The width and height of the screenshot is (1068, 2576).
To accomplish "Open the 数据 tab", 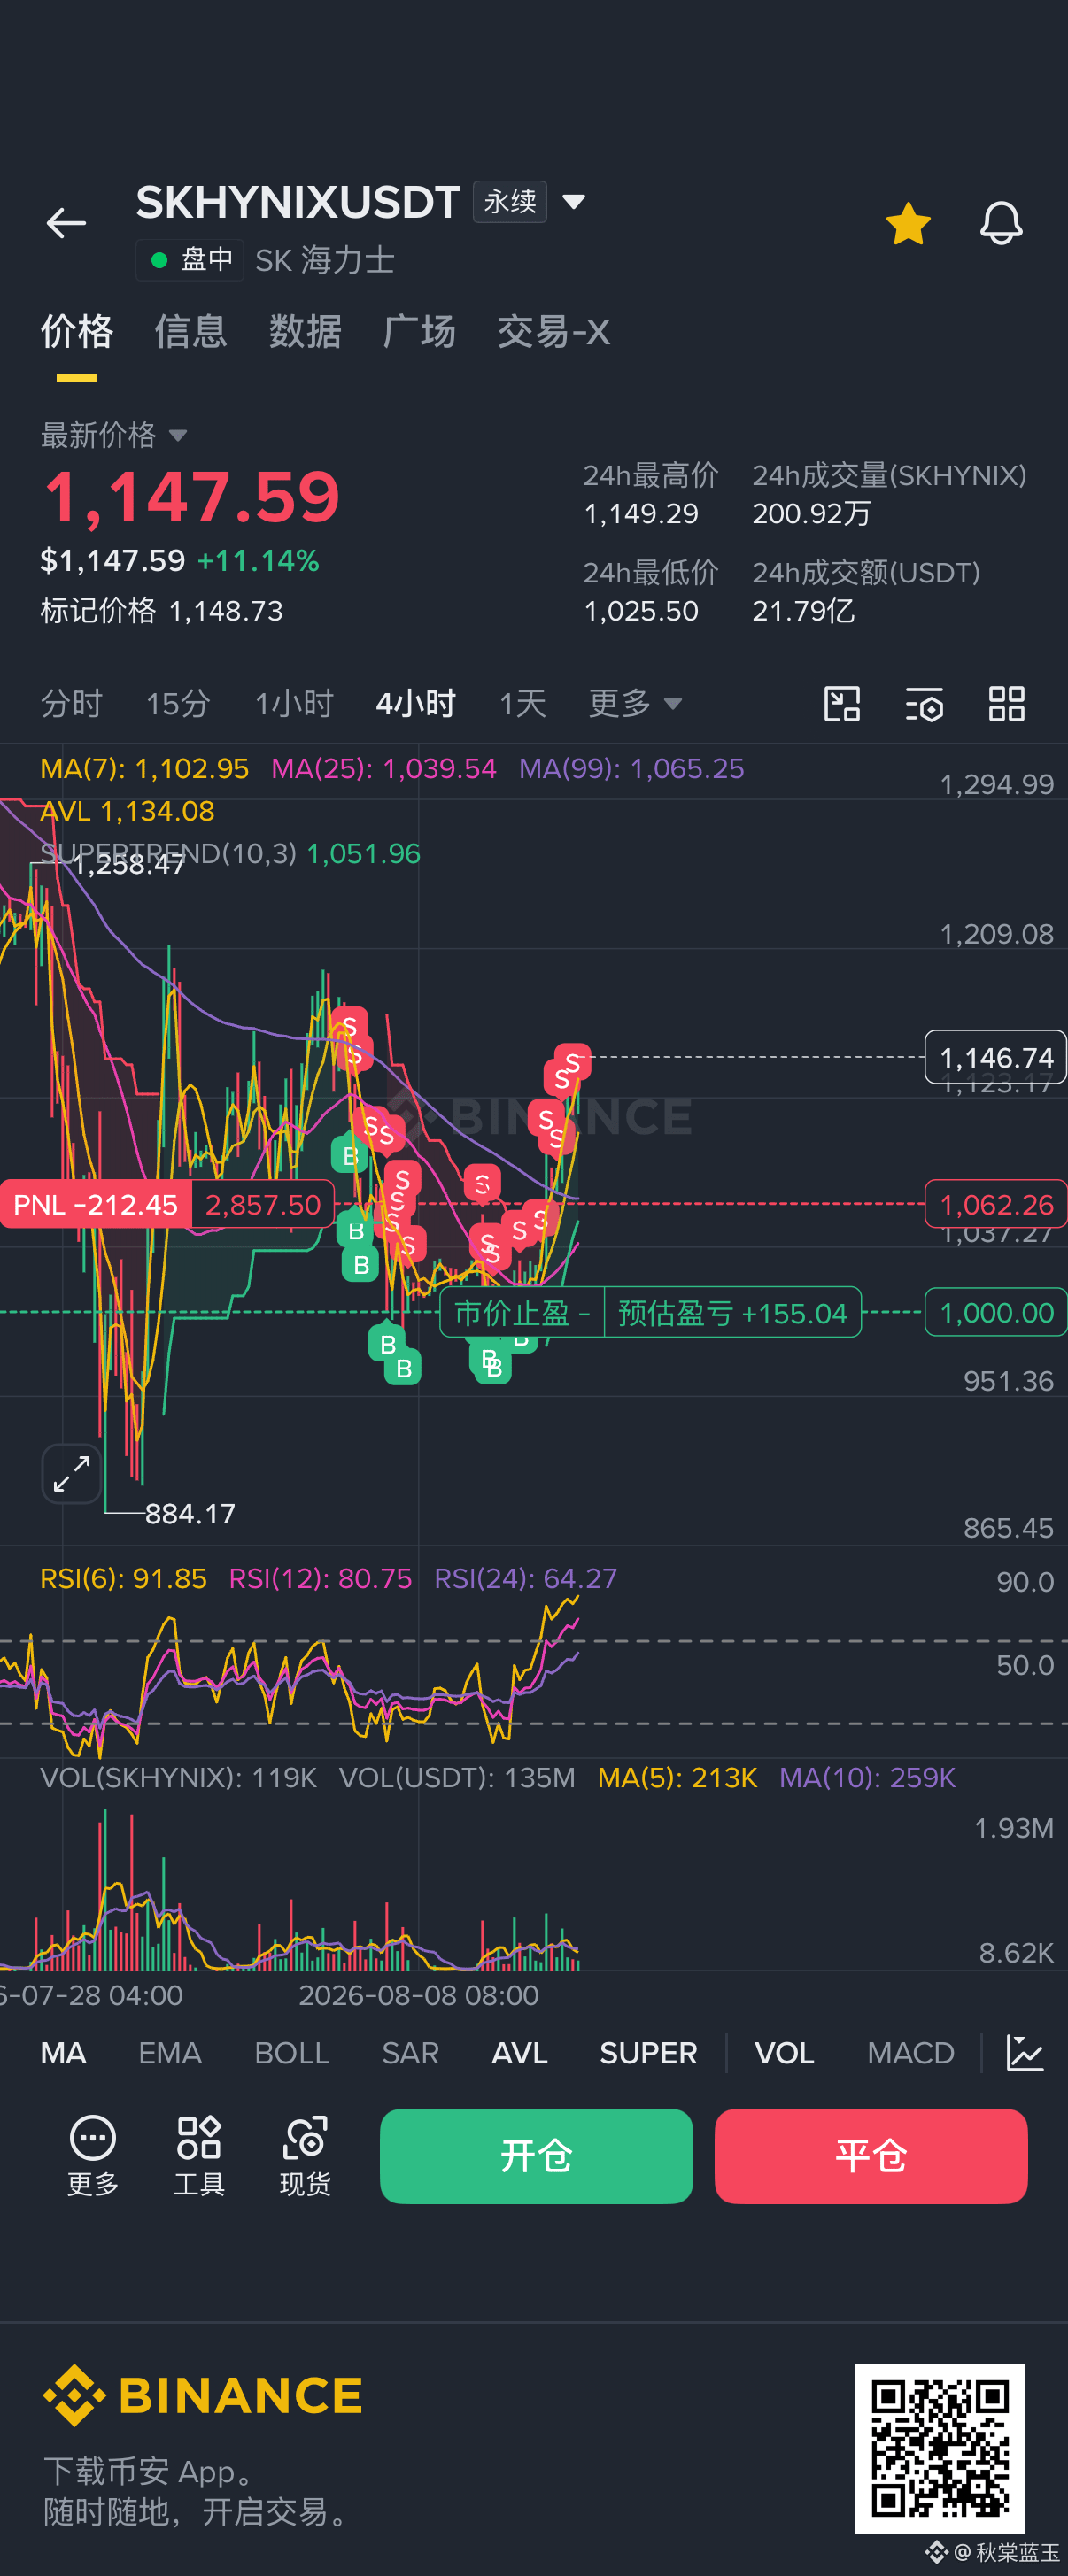I will pyautogui.click(x=305, y=331).
